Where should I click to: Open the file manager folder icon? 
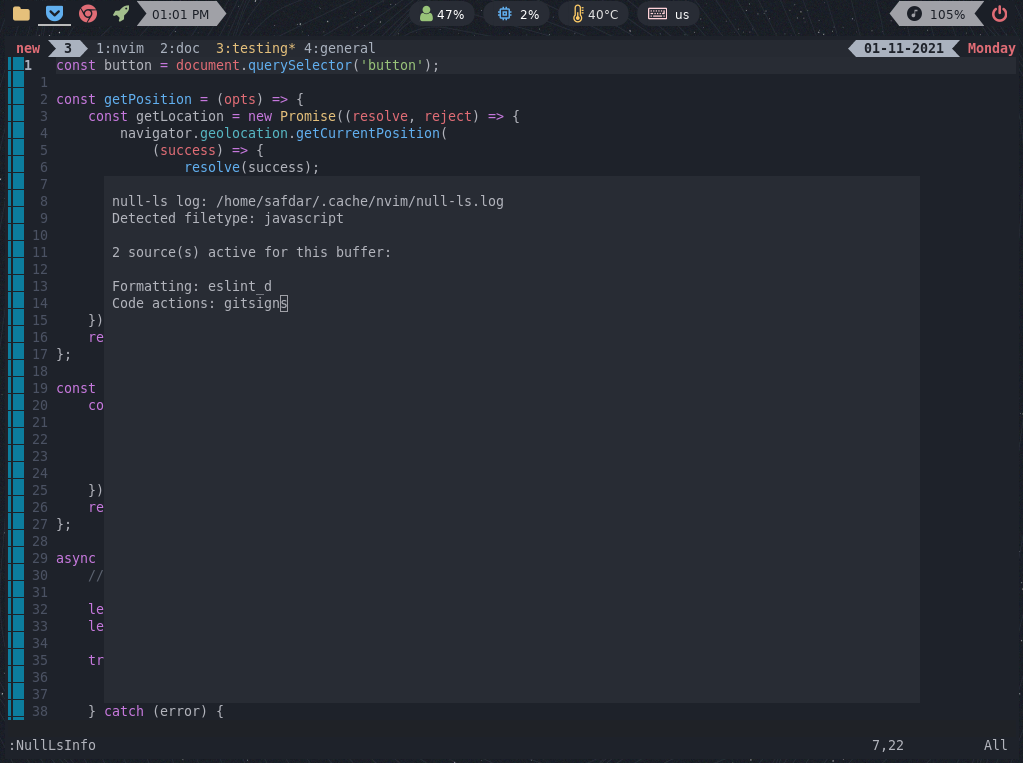coord(22,14)
